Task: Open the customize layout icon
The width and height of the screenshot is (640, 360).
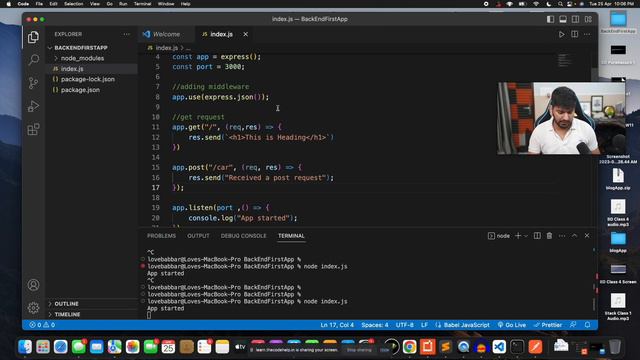Action: tap(588, 19)
